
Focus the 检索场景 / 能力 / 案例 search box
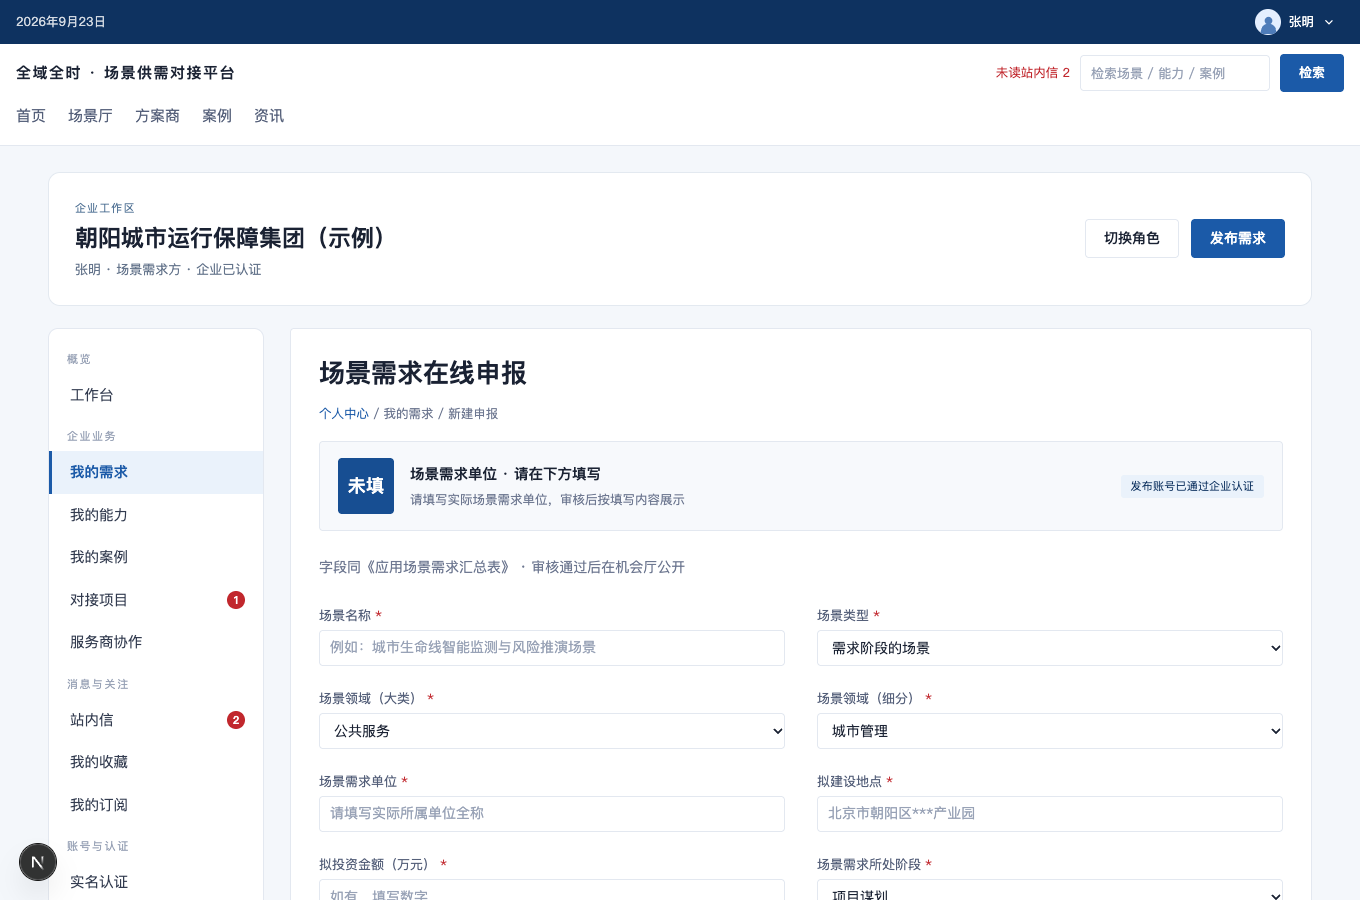(1175, 73)
